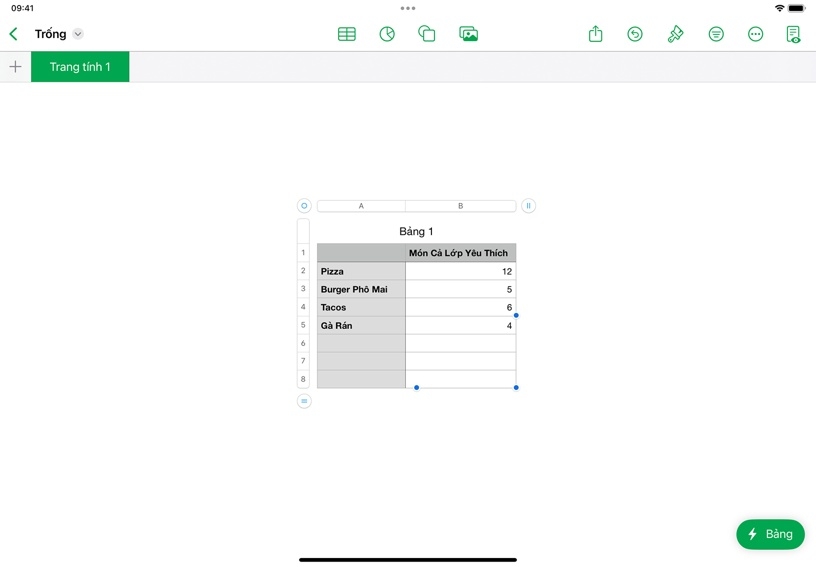Tap the add columns handle
Viewport: 816px width, 567px height.
click(x=528, y=206)
